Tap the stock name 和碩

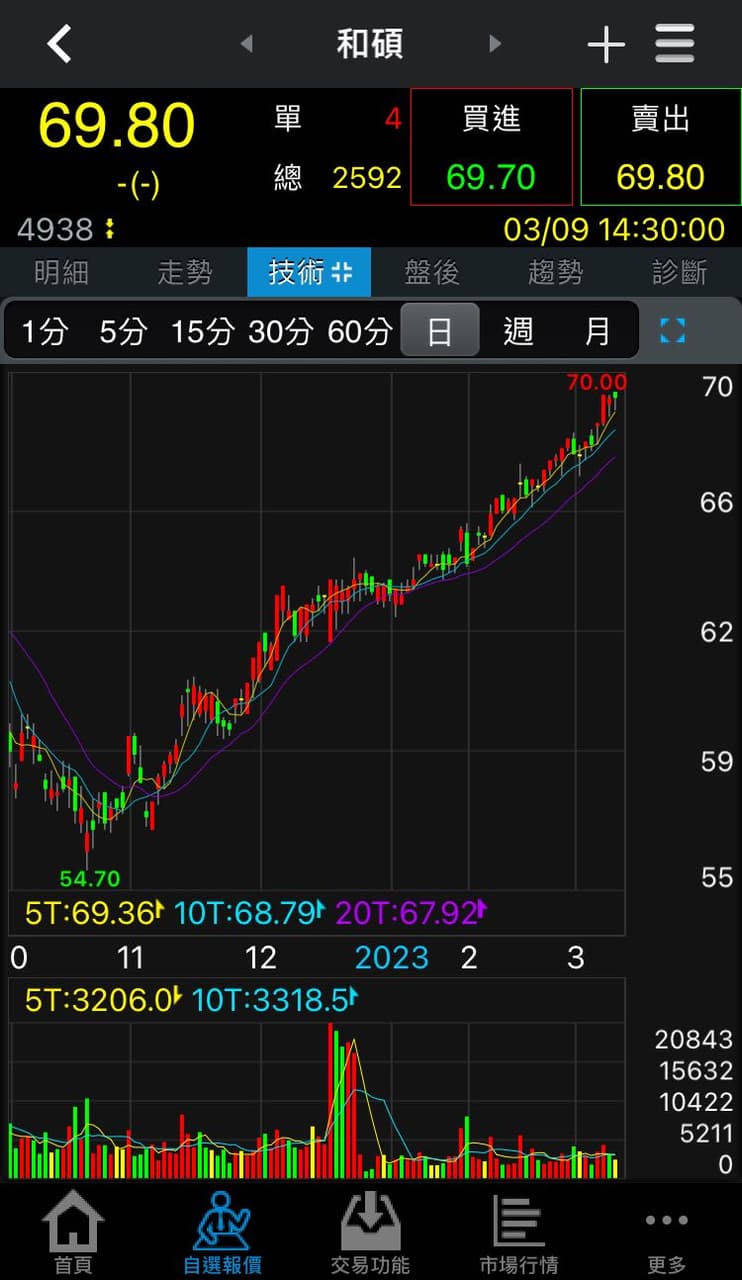click(370, 44)
